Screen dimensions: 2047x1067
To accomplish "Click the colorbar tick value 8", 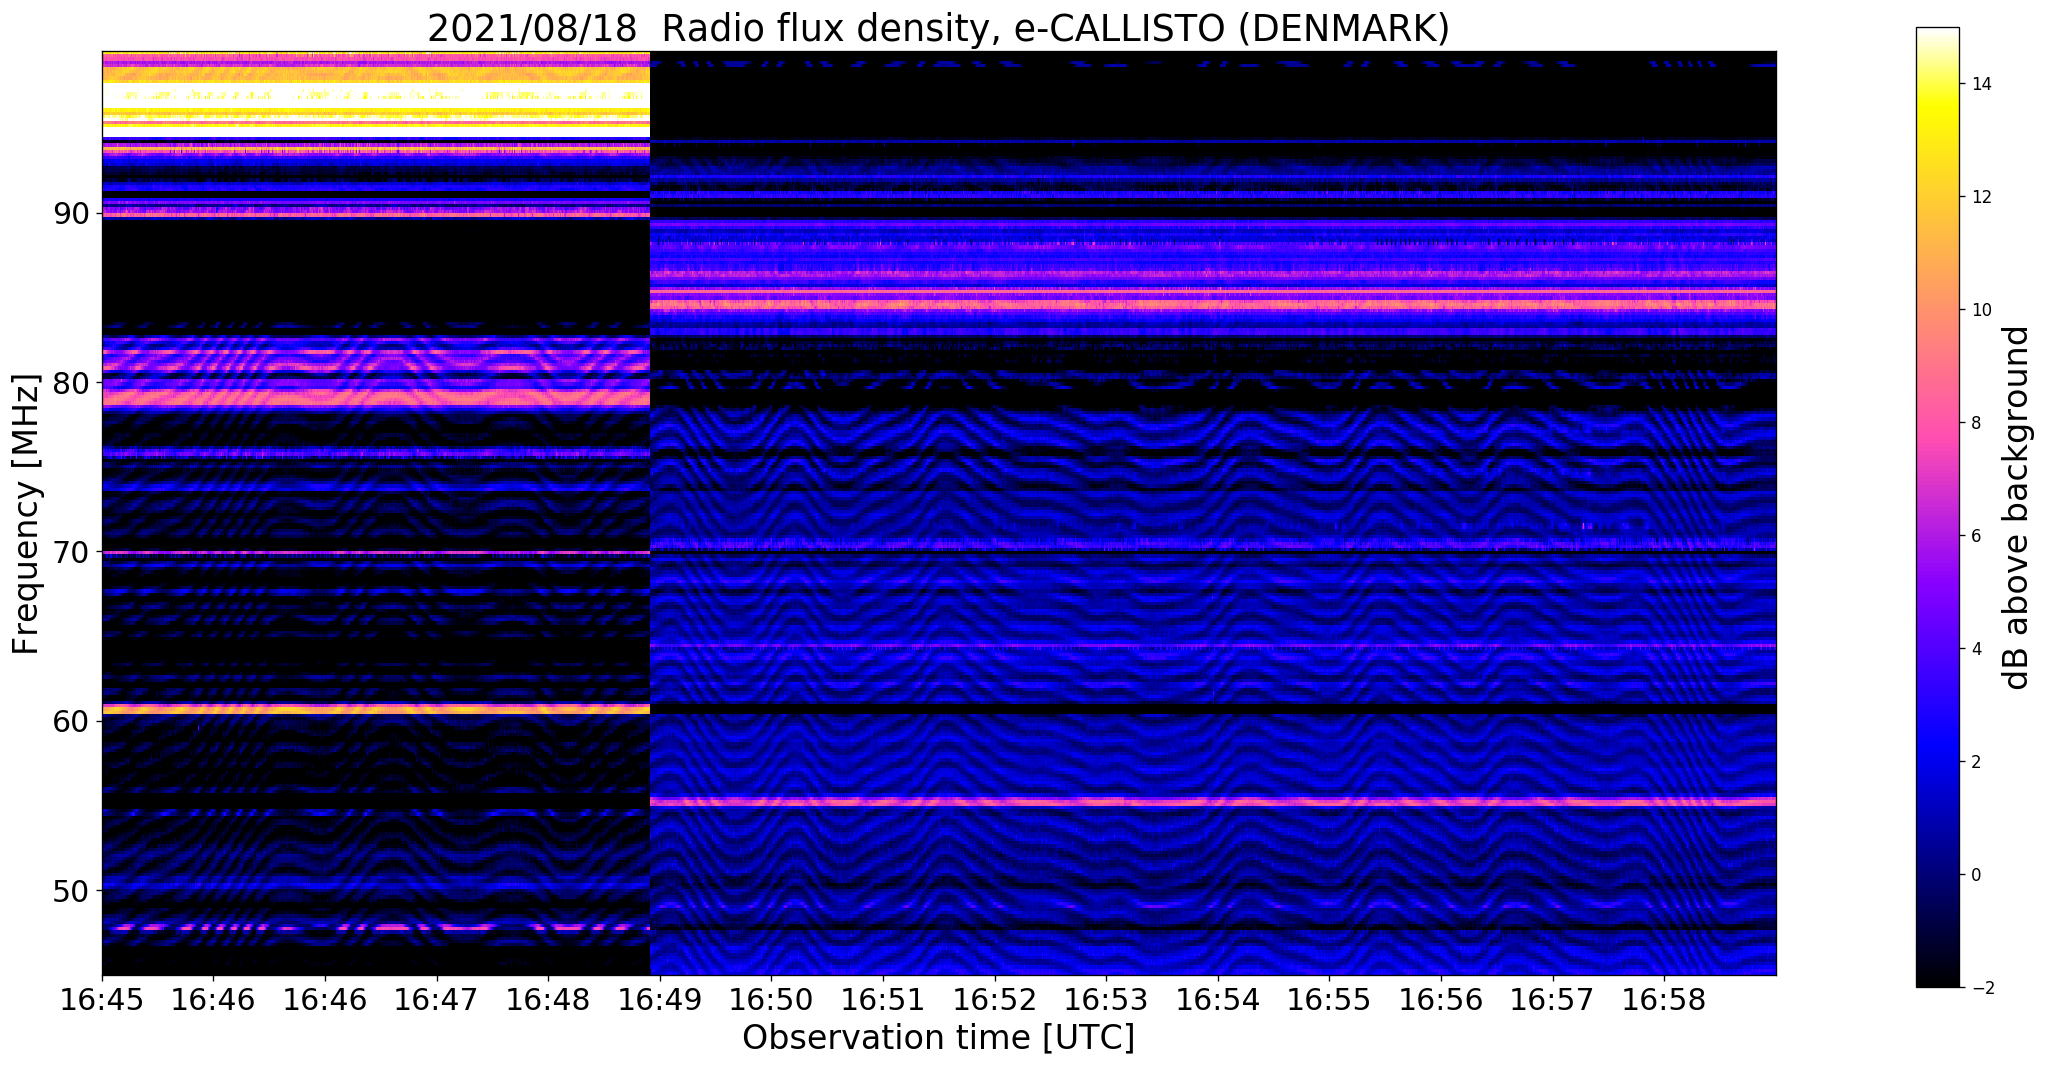I will click(1974, 423).
